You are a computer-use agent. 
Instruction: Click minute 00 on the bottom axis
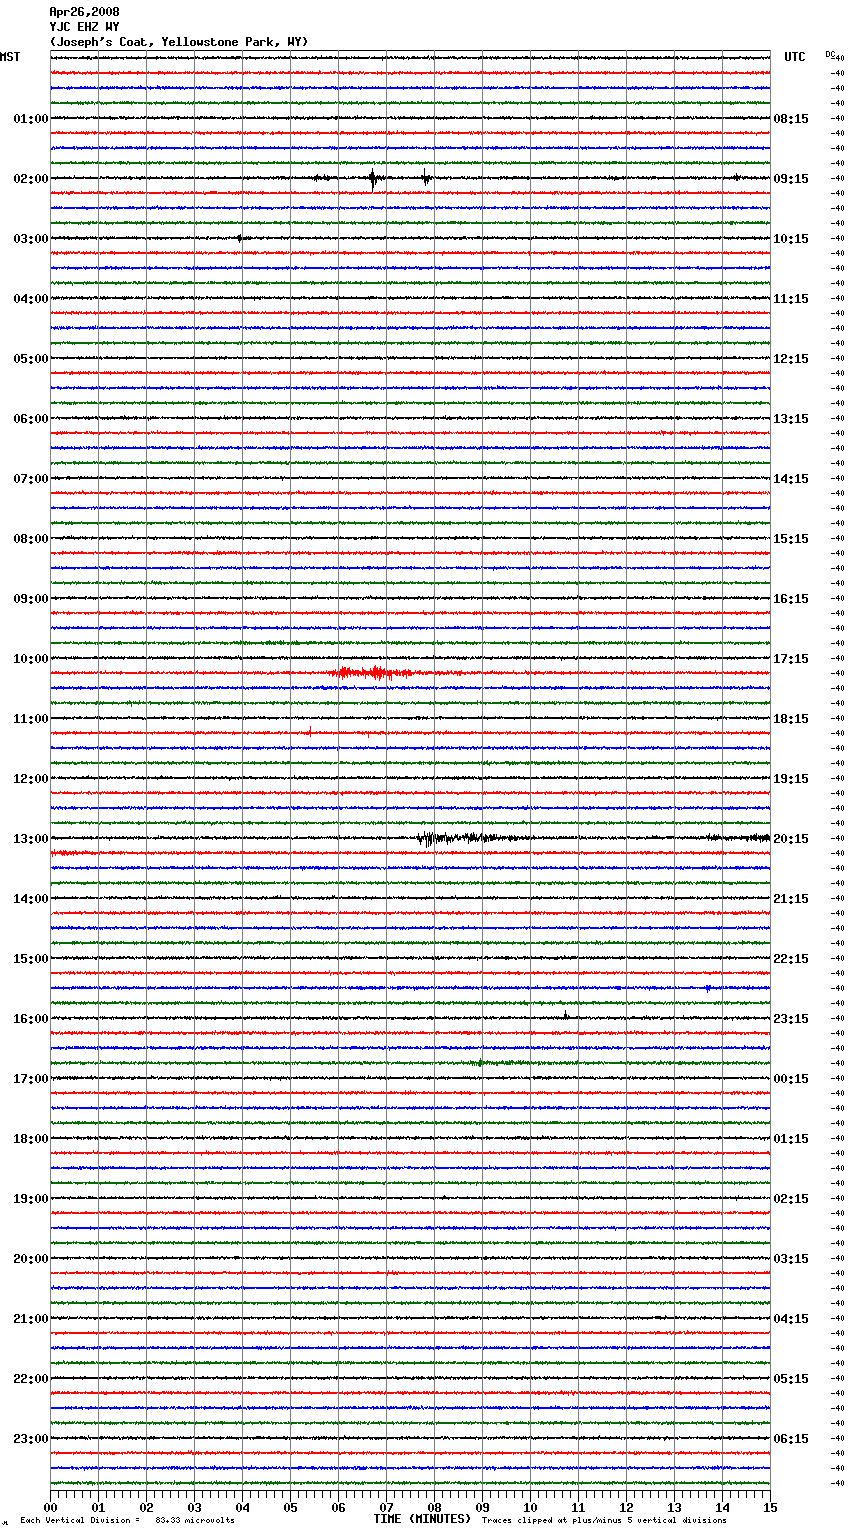pos(50,1507)
